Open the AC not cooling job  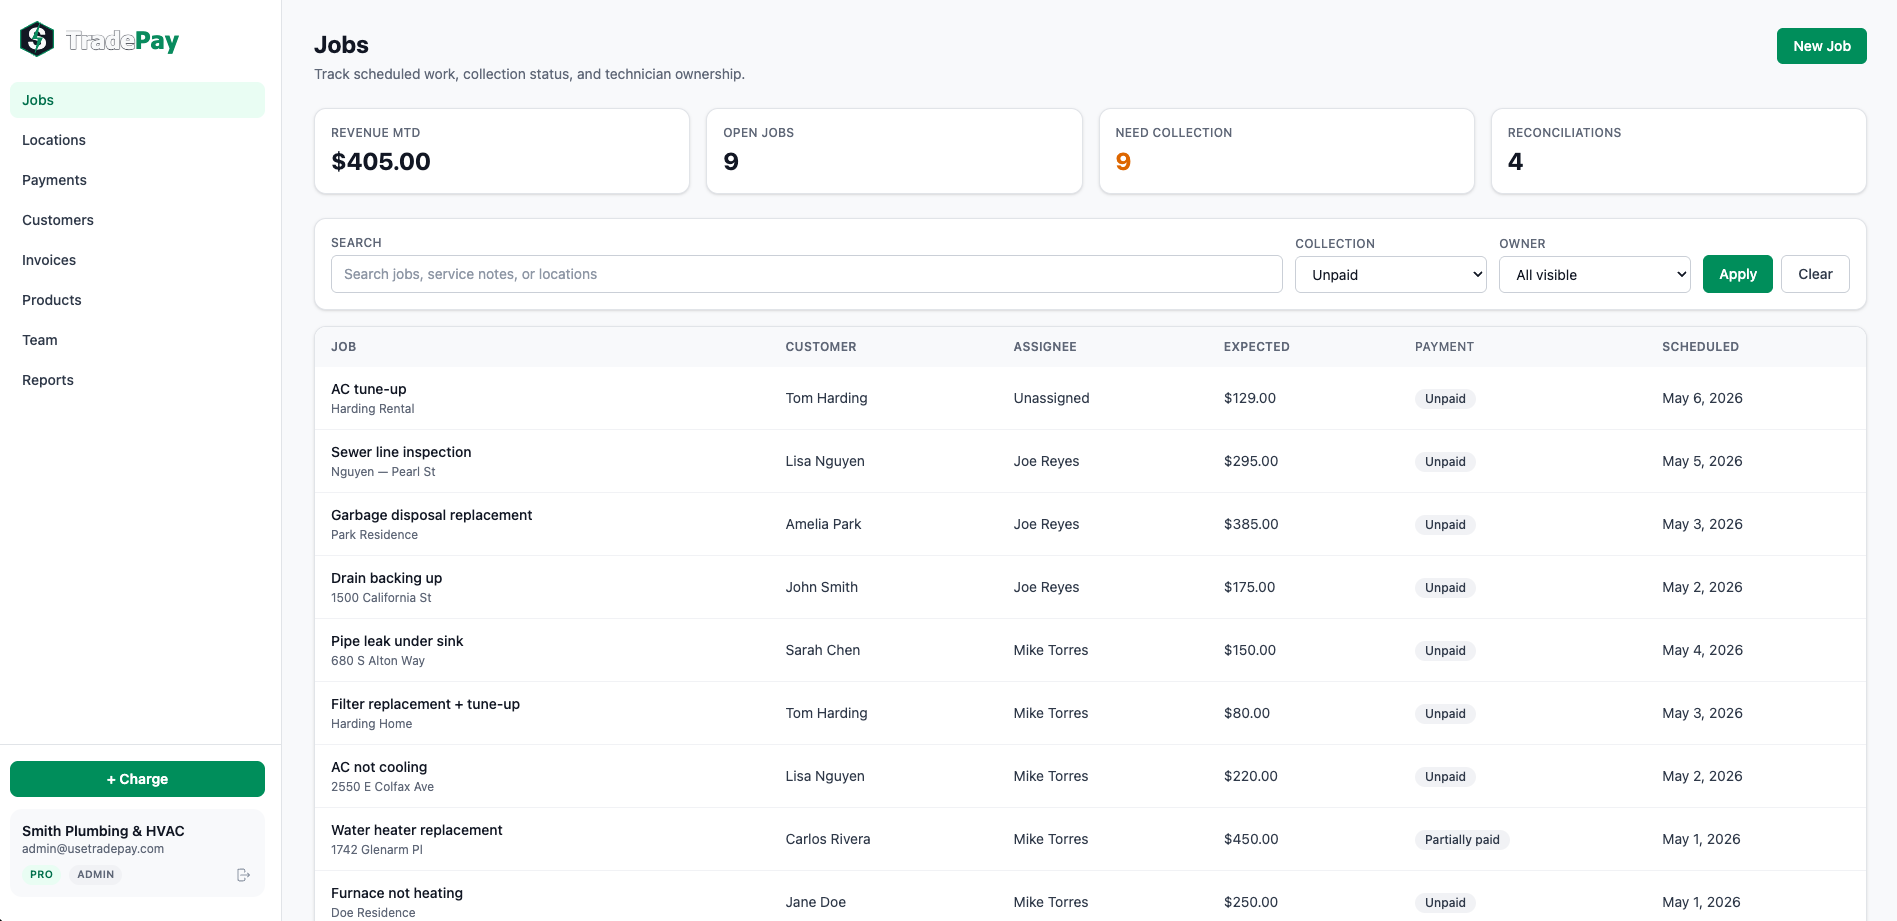[379, 767]
